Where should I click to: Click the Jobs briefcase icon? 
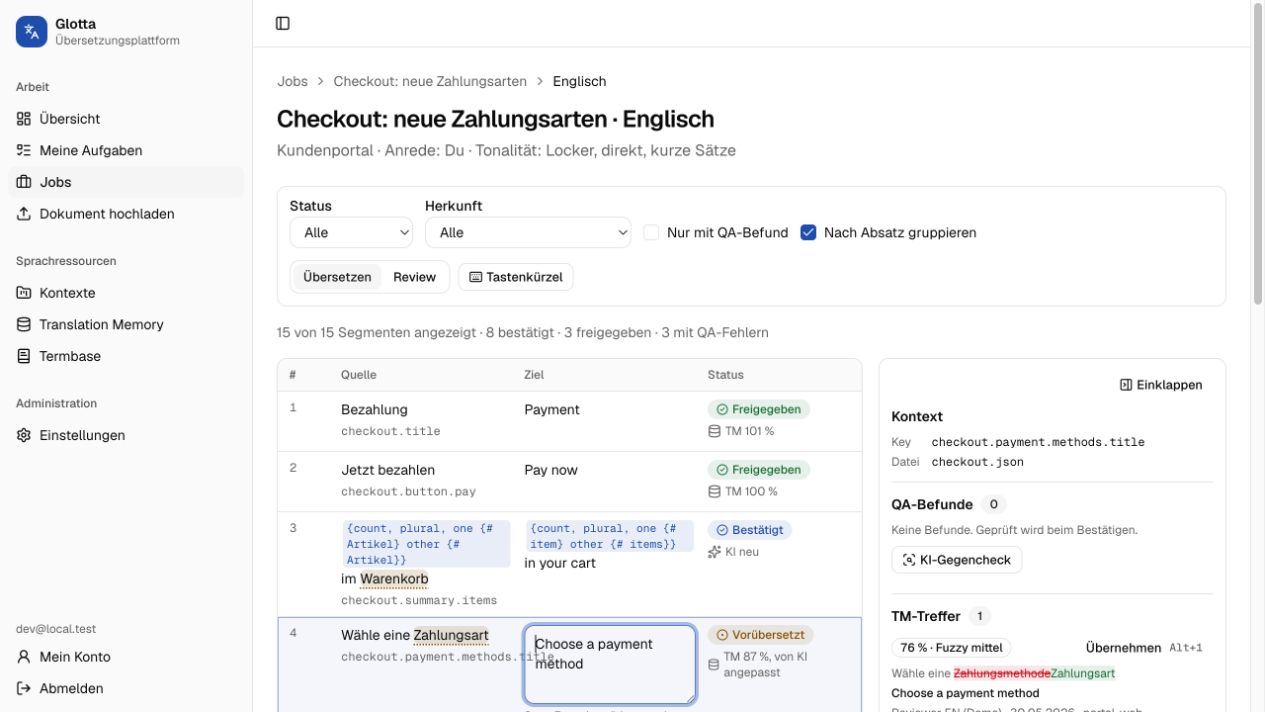point(24,182)
